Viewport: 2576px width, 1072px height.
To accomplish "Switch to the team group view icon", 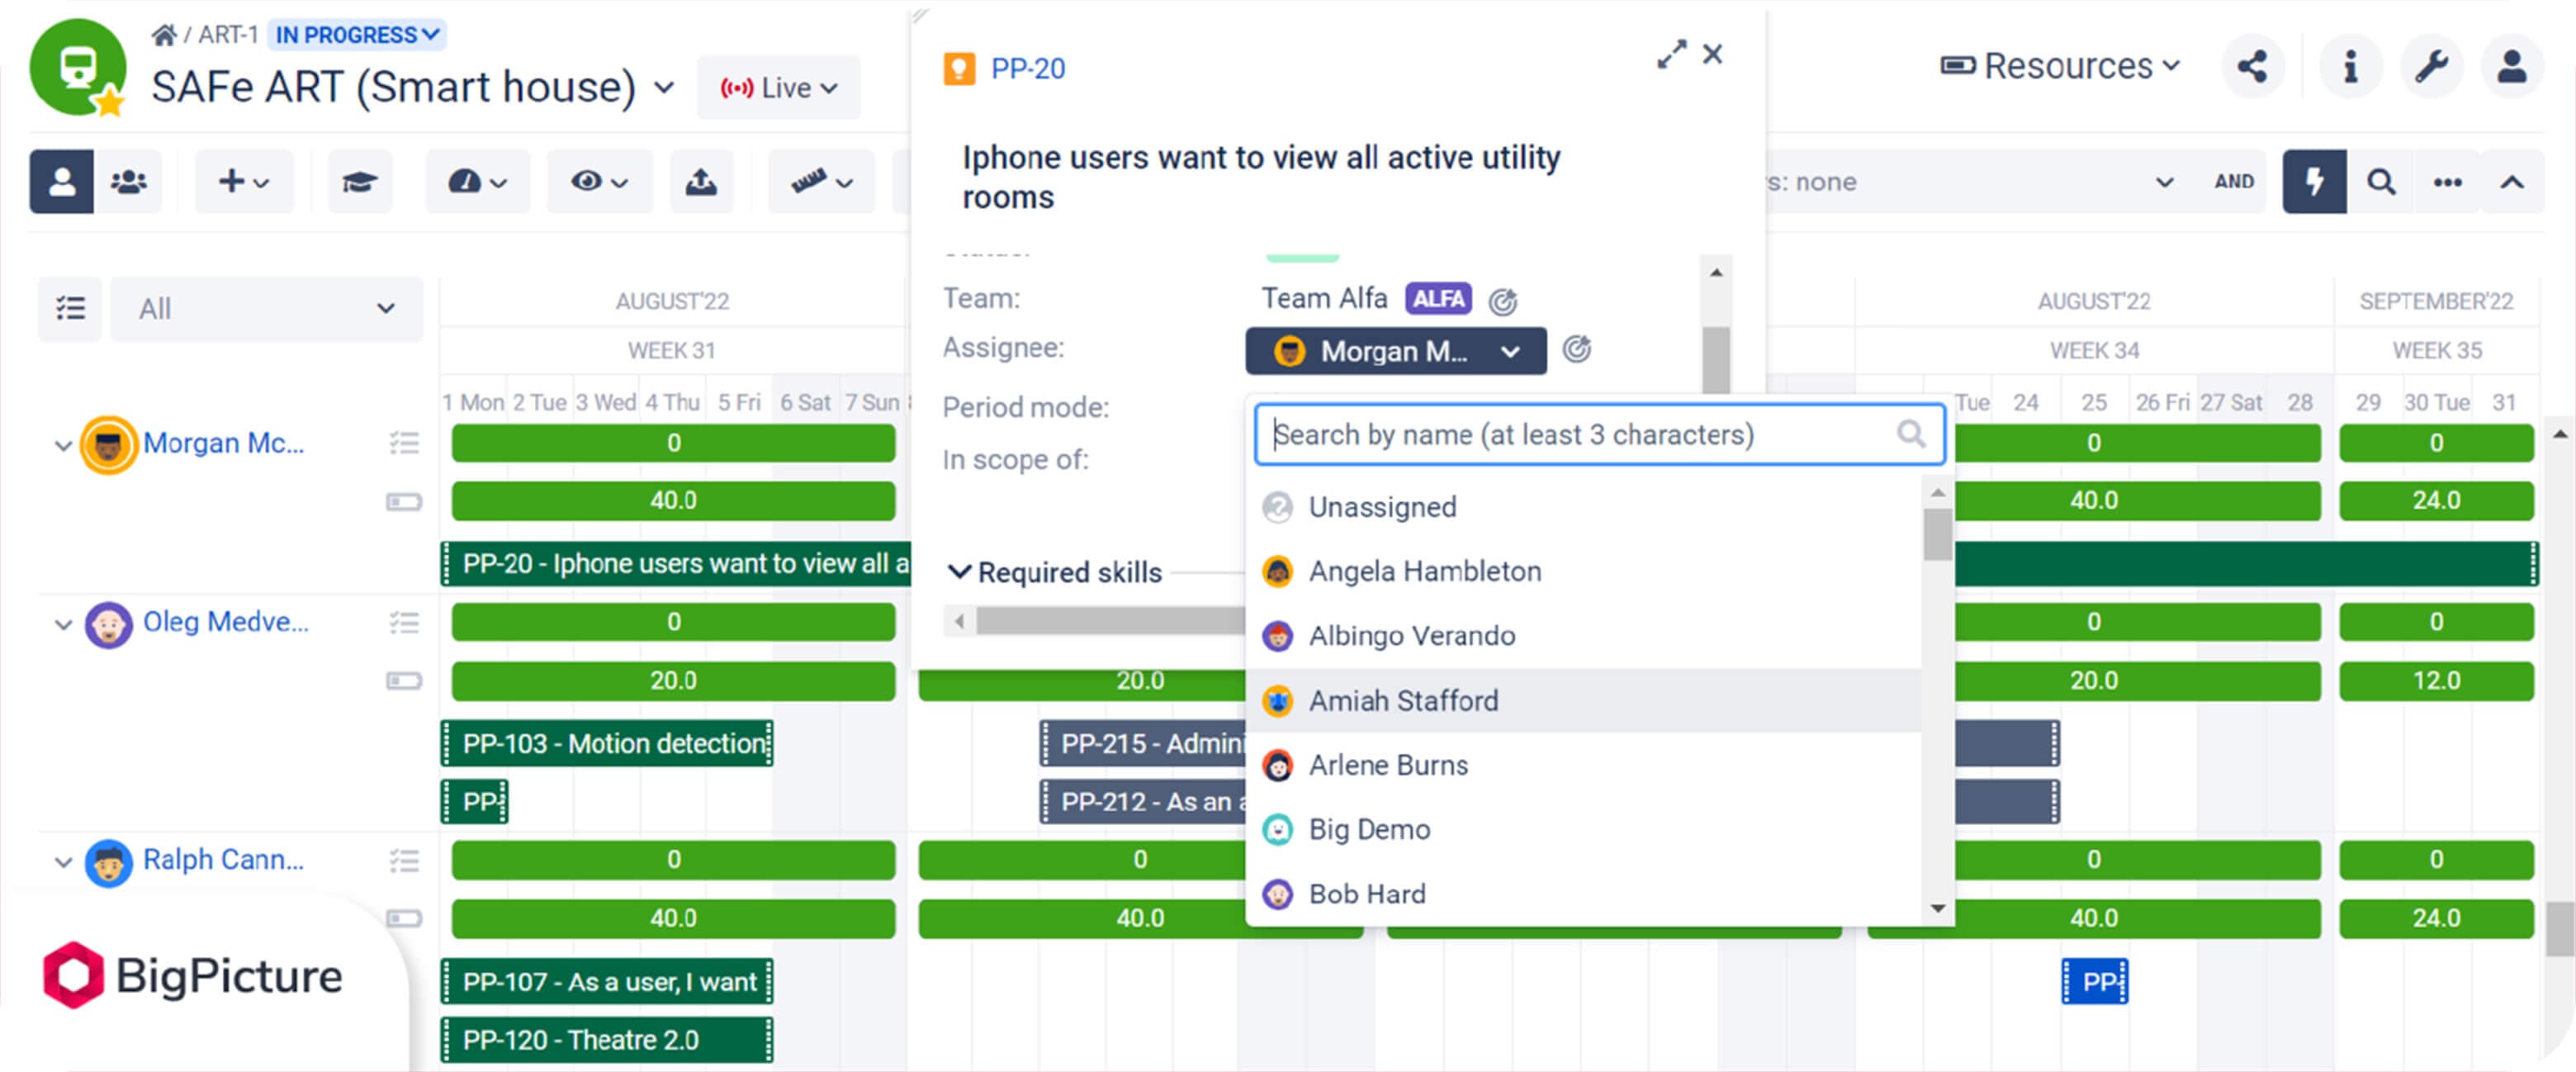I will (128, 182).
